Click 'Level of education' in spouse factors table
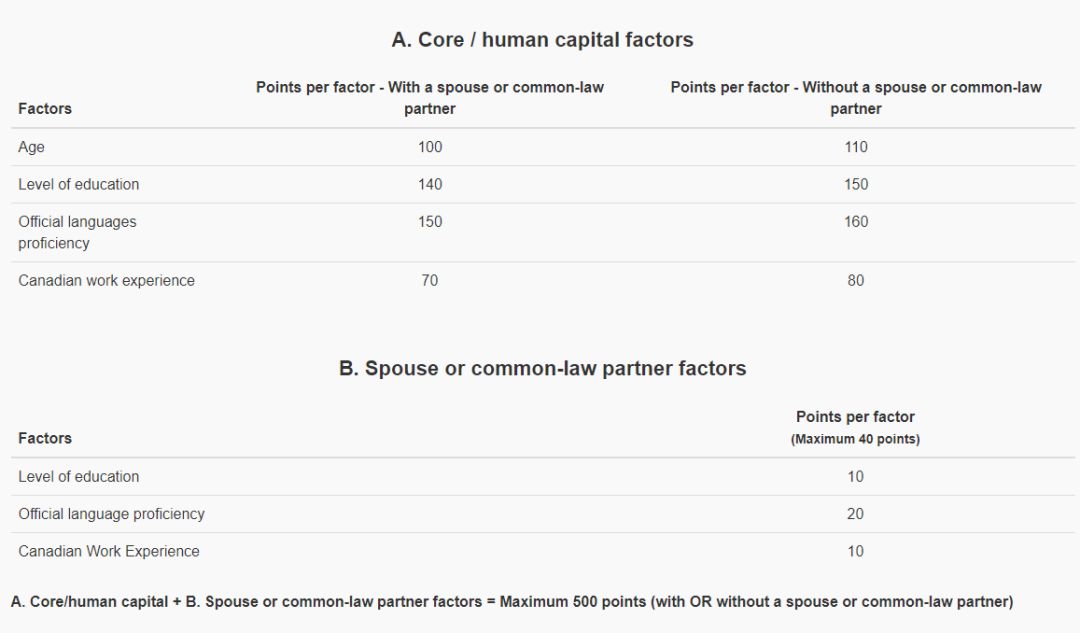Image resolution: width=1080 pixels, height=633 pixels. pyautogui.click(x=79, y=477)
